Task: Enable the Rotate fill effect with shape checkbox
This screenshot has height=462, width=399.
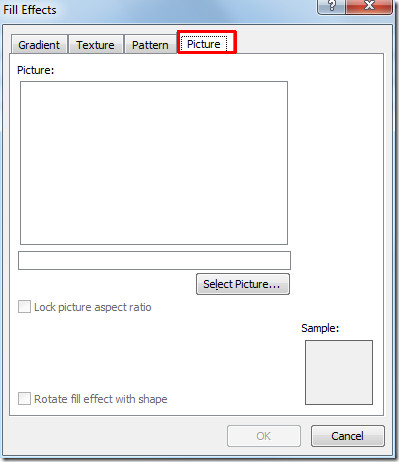Action: (24, 399)
